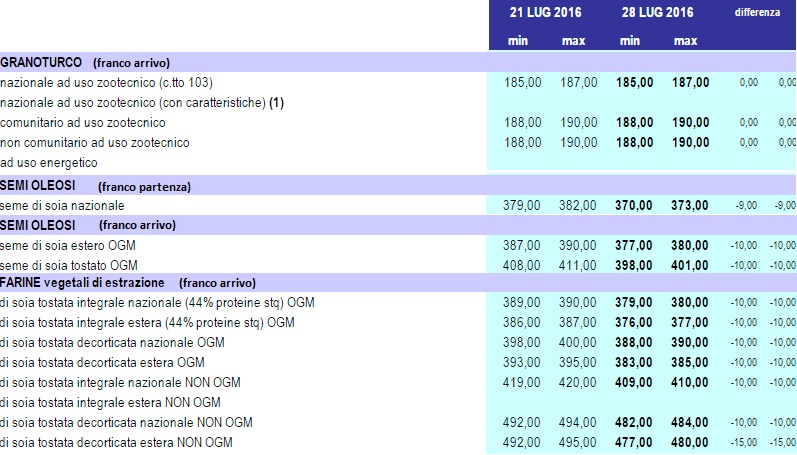Click the bold '484,00' cell
This screenshot has height=455, width=797.
[689, 422]
